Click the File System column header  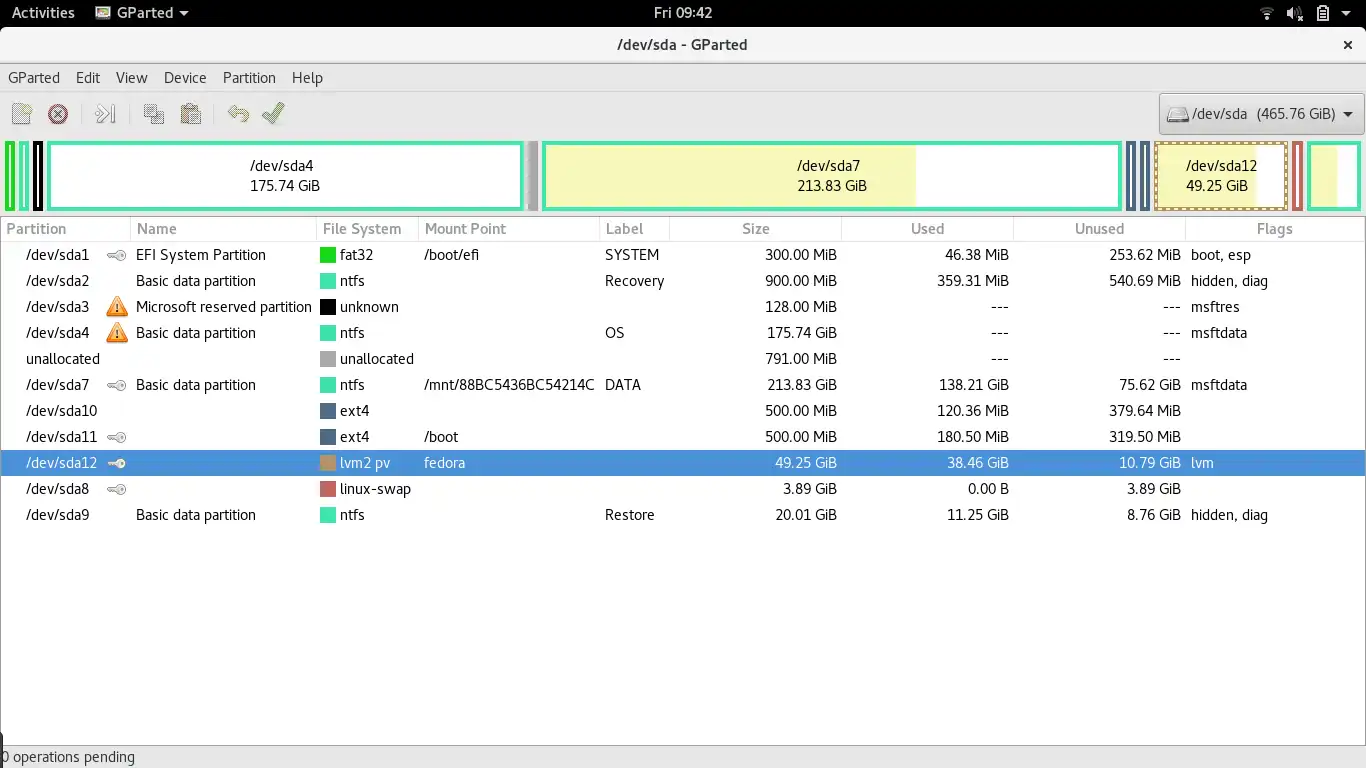[367, 229]
